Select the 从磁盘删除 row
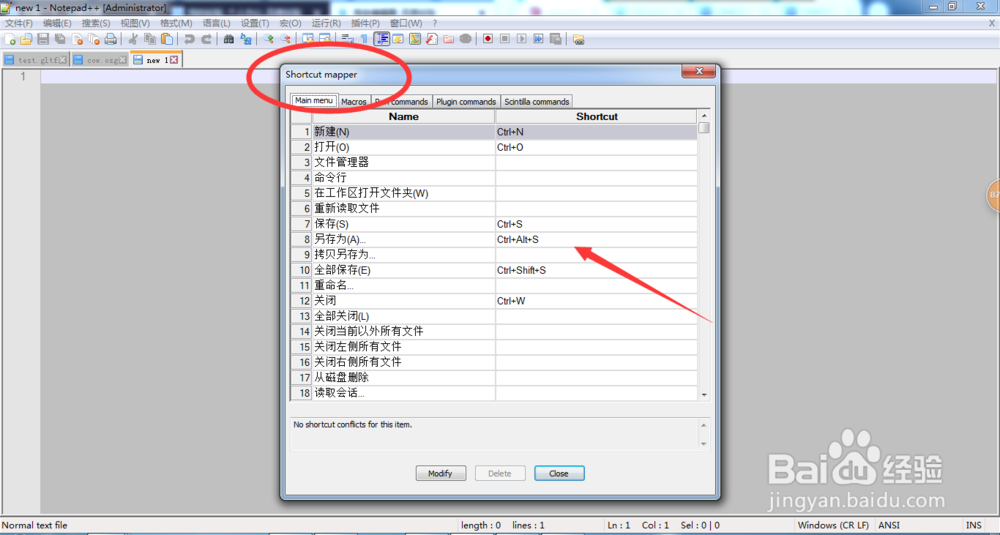1000x535 pixels. 494,377
